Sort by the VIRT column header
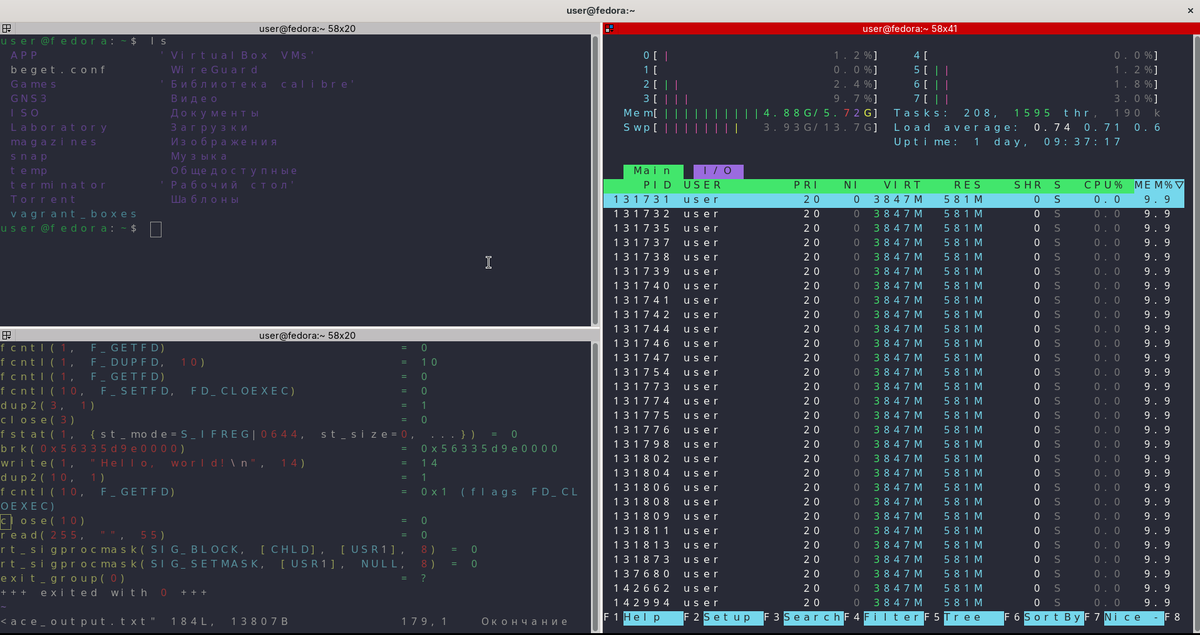Screen dimensions: 1200x635 click(x=903, y=185)
